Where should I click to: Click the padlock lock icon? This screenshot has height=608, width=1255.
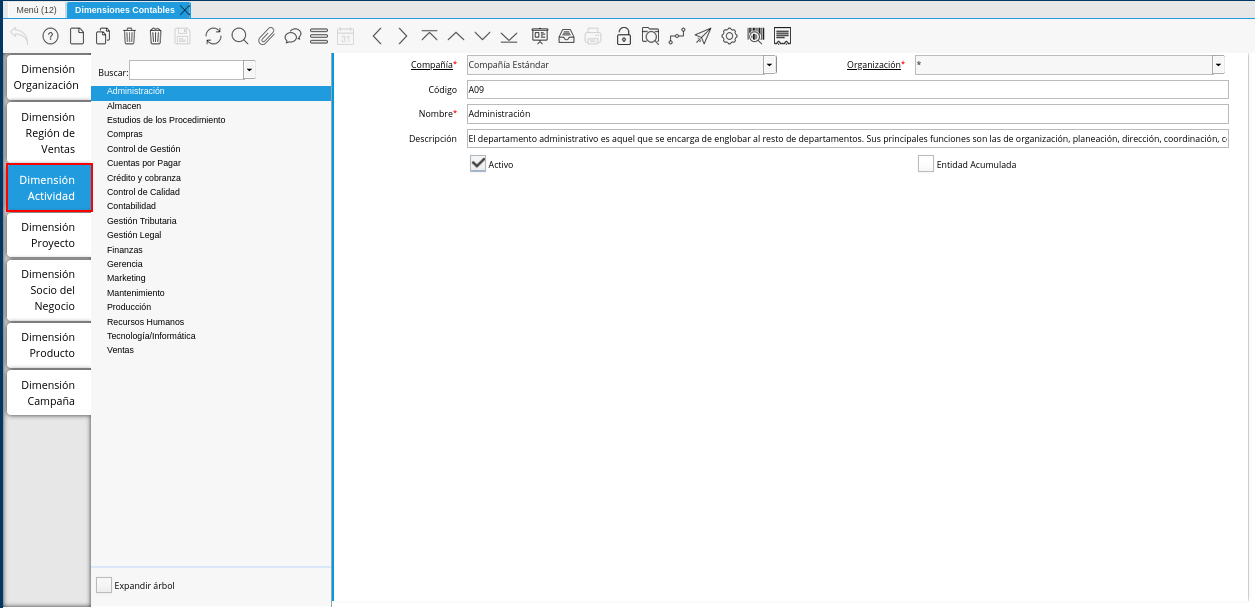click(623, 37)
